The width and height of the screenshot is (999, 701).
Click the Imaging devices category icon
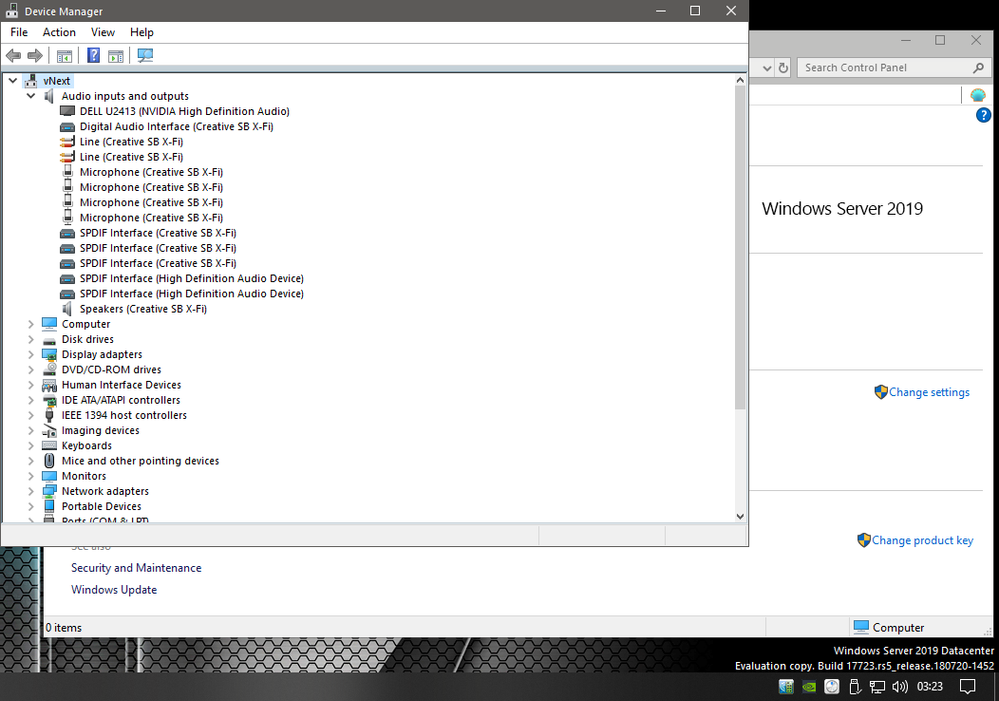49,431
